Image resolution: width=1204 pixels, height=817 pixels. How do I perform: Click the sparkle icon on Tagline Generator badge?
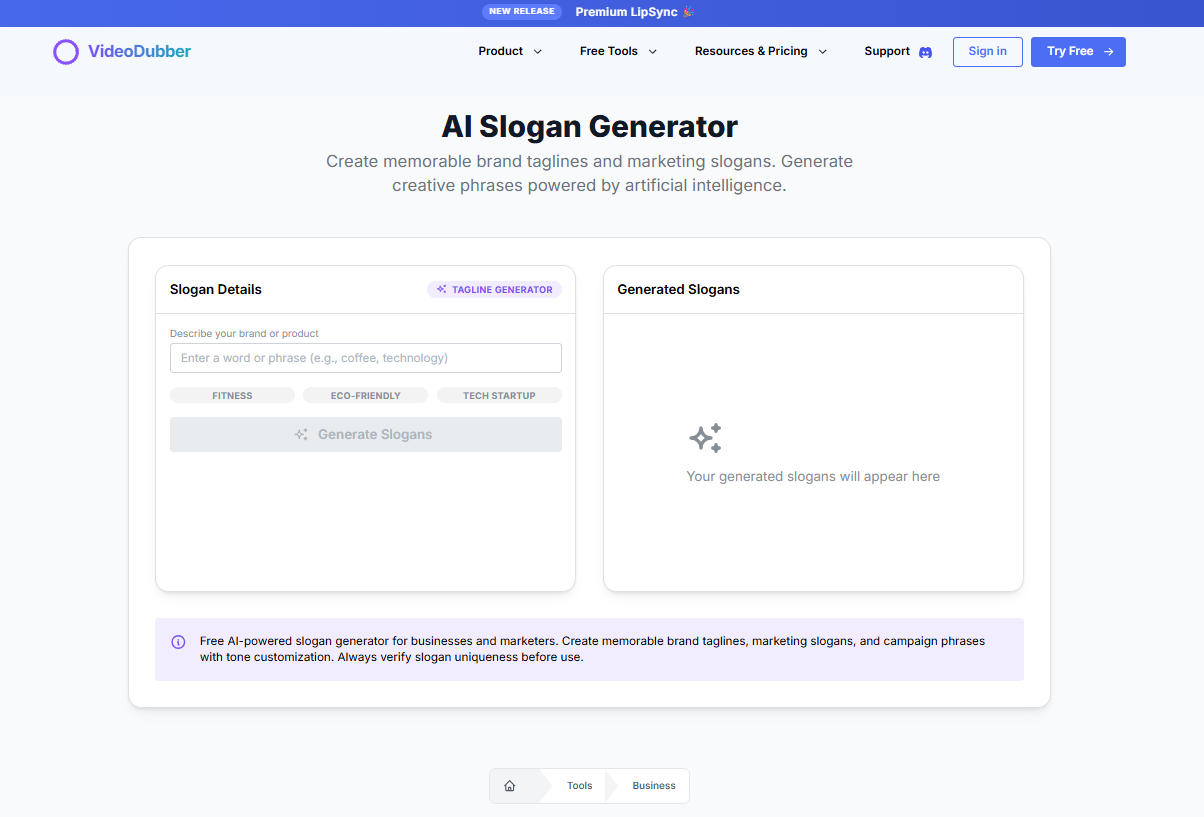pyautogui.click(x=440, y=289)
